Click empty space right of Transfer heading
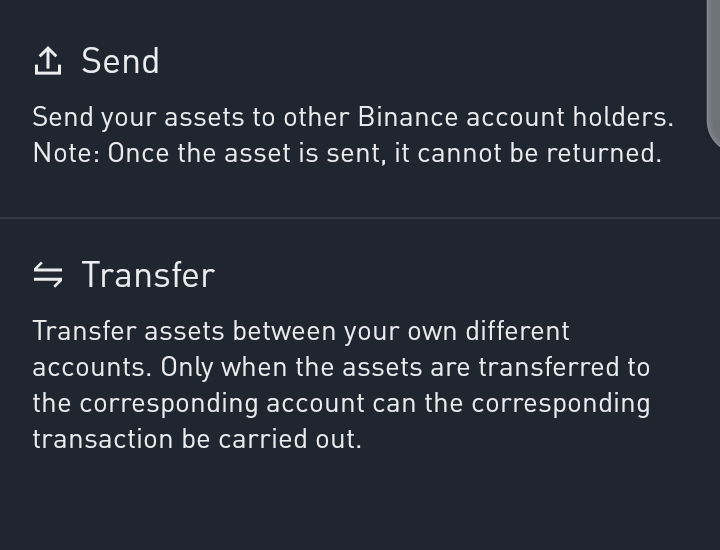 [459, 275]
